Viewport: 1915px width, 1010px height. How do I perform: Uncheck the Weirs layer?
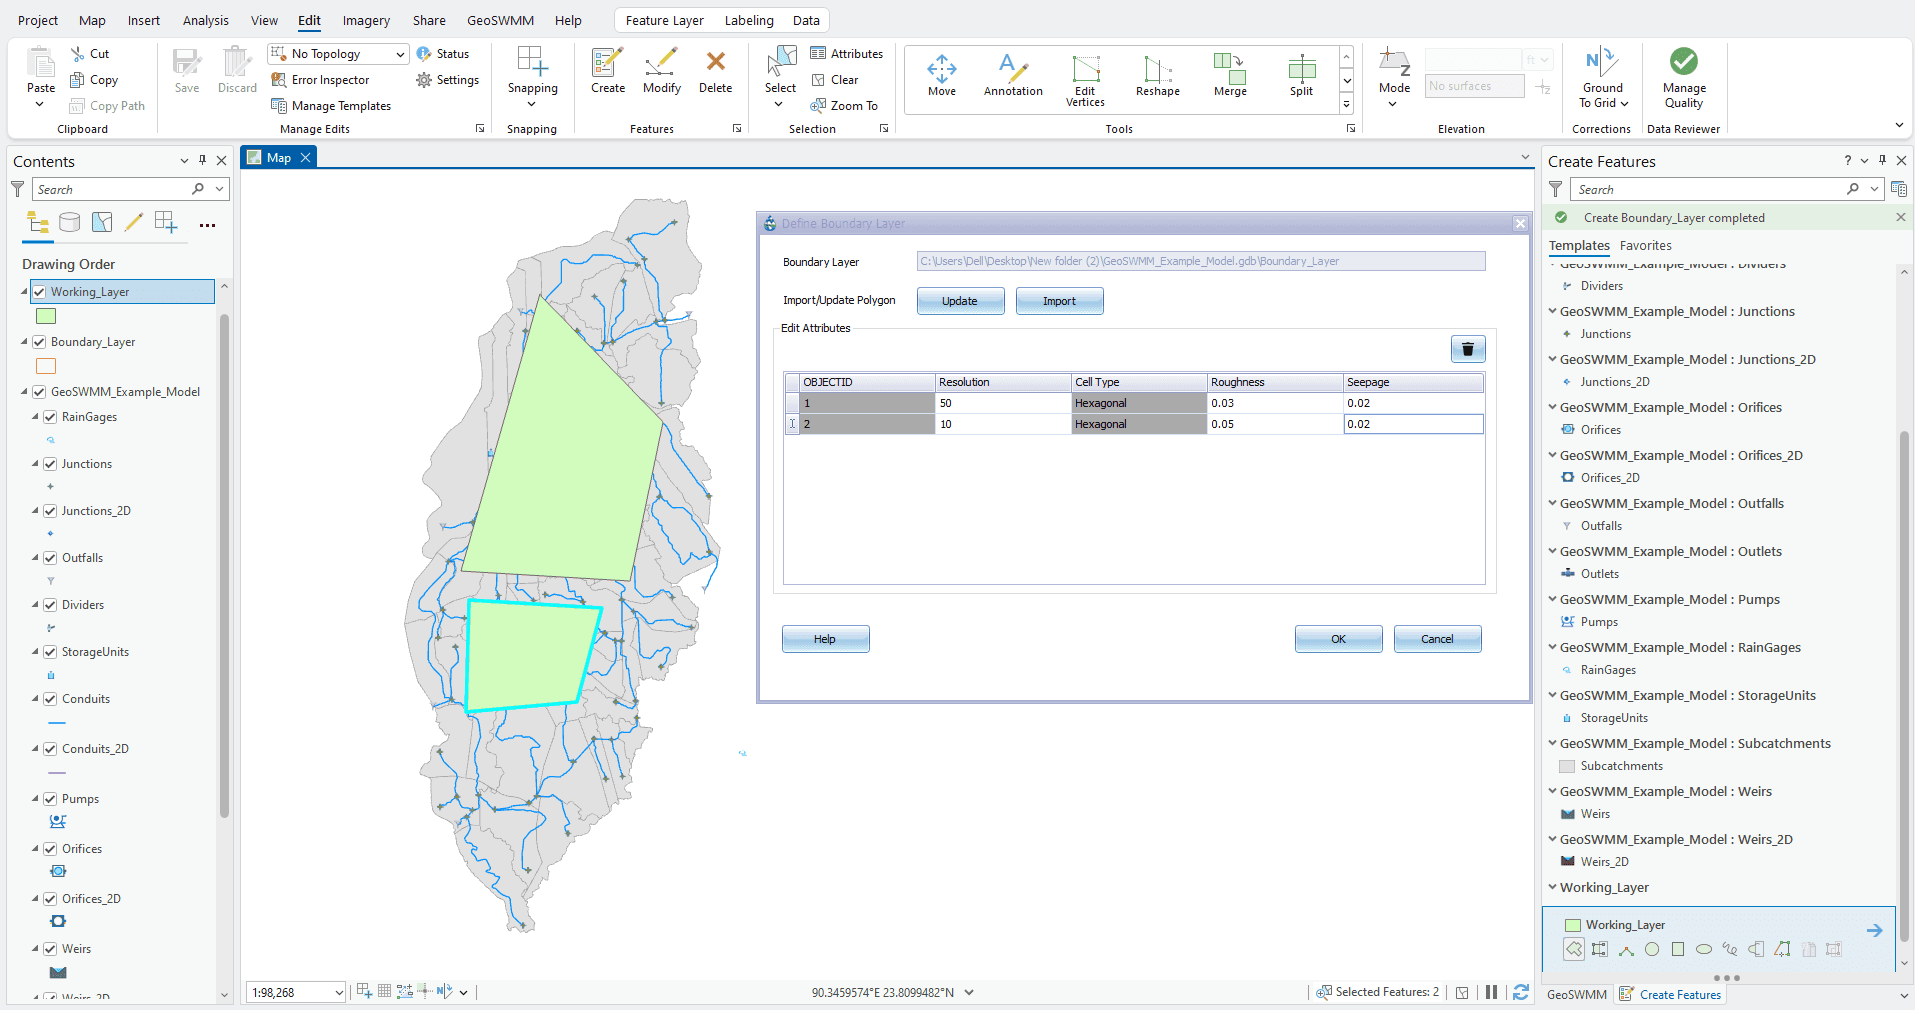click(x=50, y=948)
